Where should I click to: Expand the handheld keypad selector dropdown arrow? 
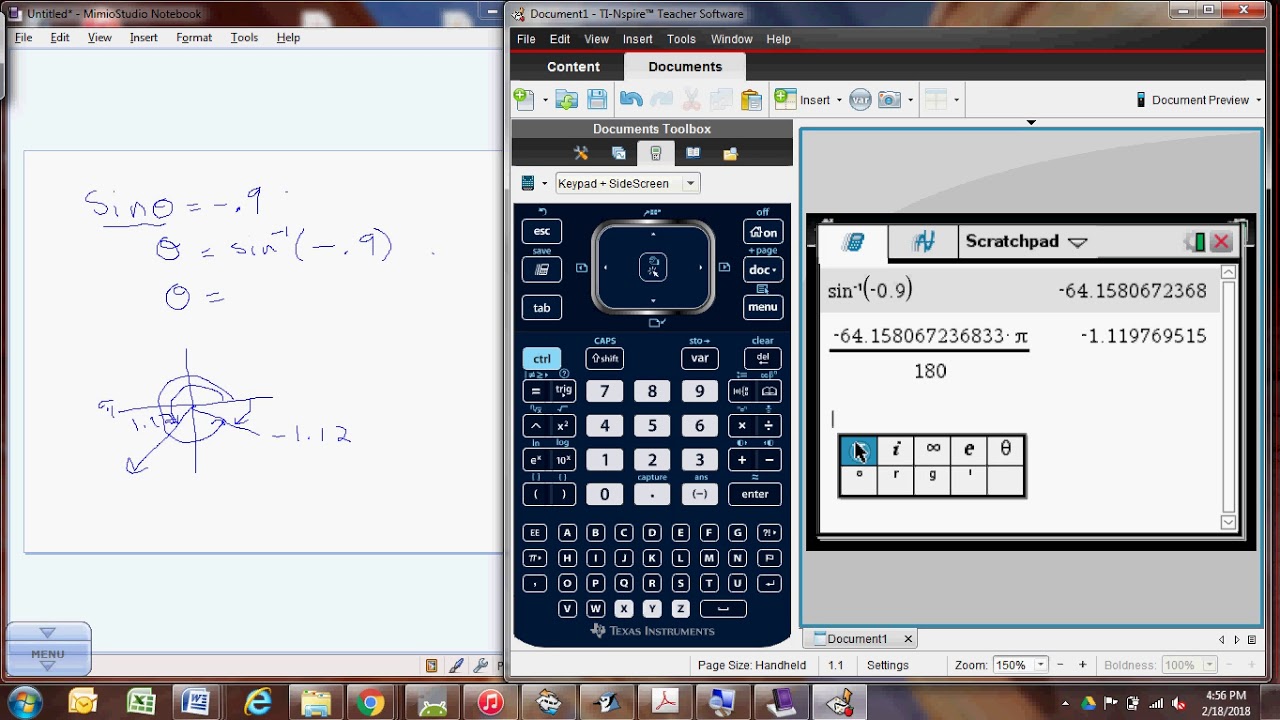pyautogui.click(x=545, y=184)
